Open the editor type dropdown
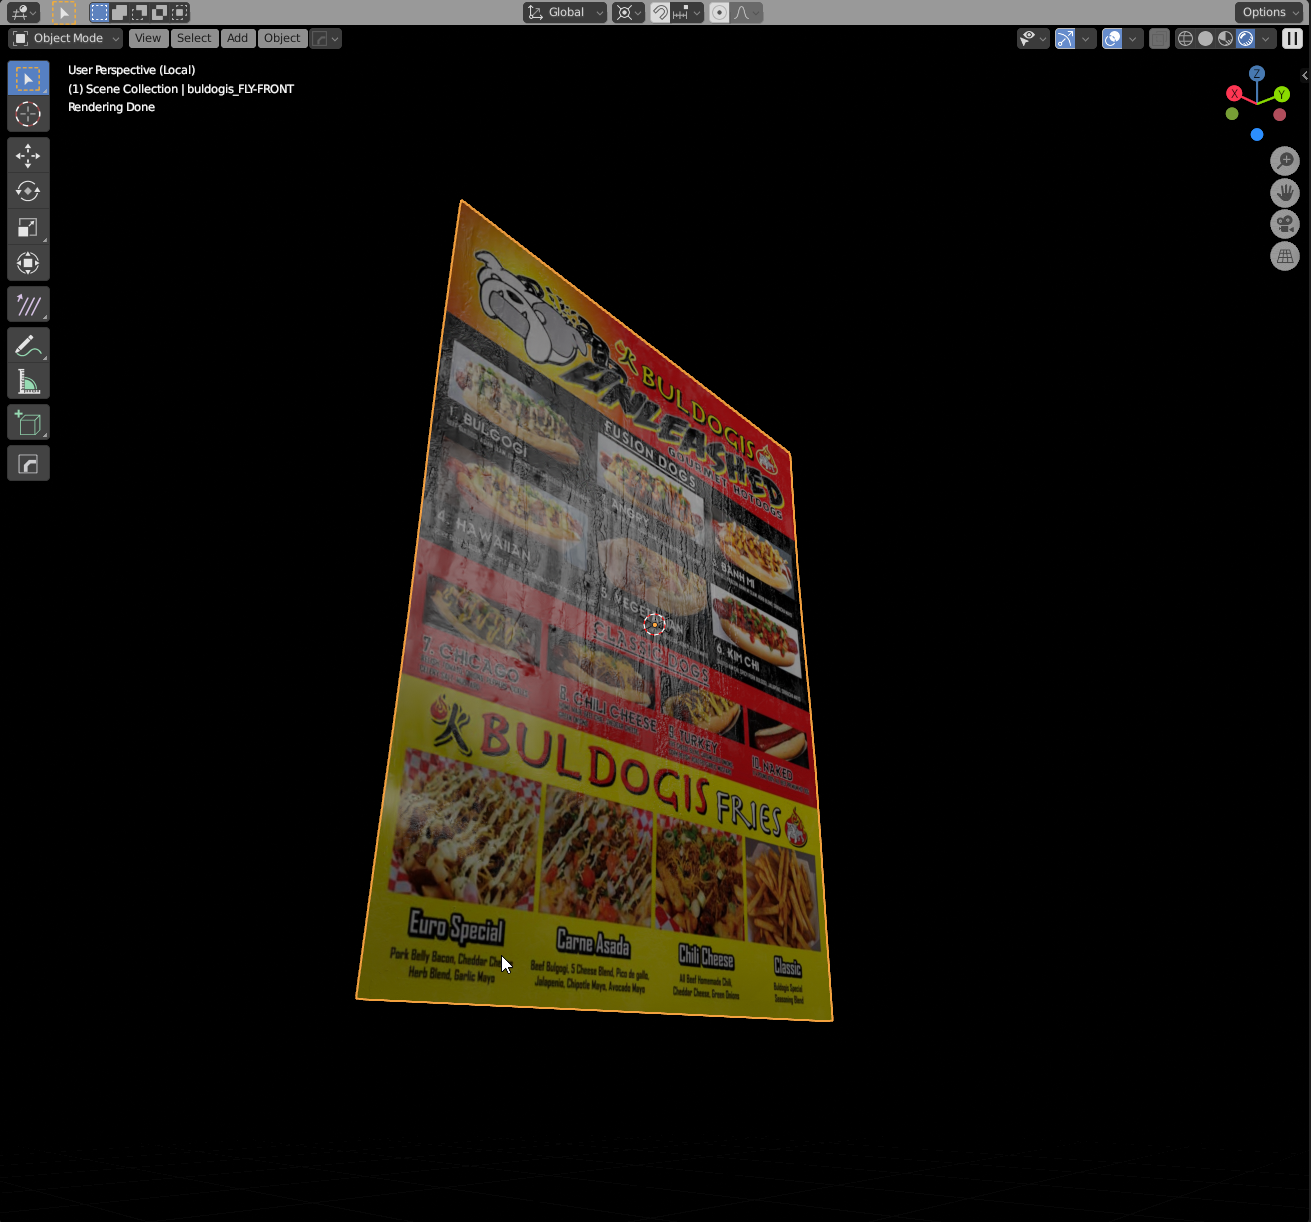 tap(23, 13)
